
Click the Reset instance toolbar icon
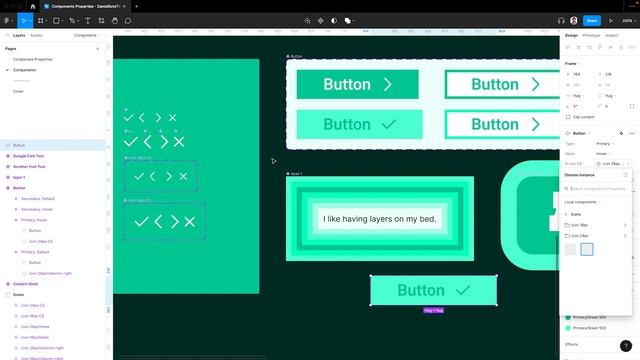pyautogui.click(x=307, y=20)
